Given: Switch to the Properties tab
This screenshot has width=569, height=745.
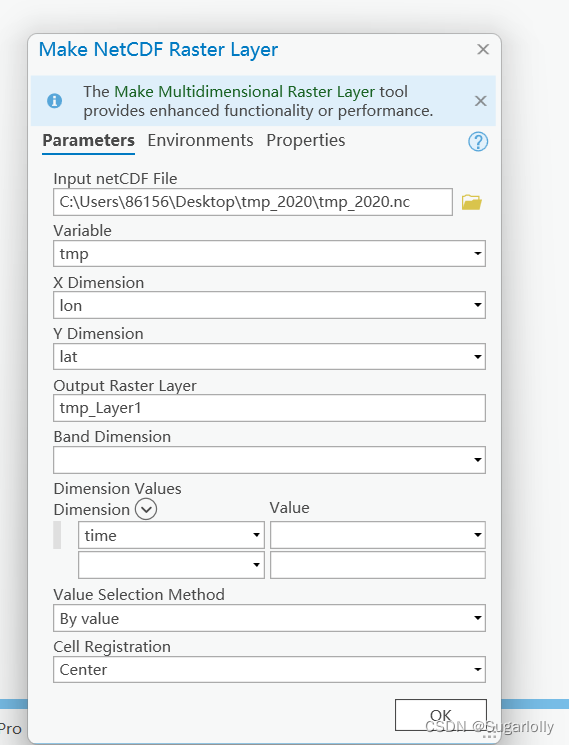Looking at the screenshot, I should pos(305,140).
